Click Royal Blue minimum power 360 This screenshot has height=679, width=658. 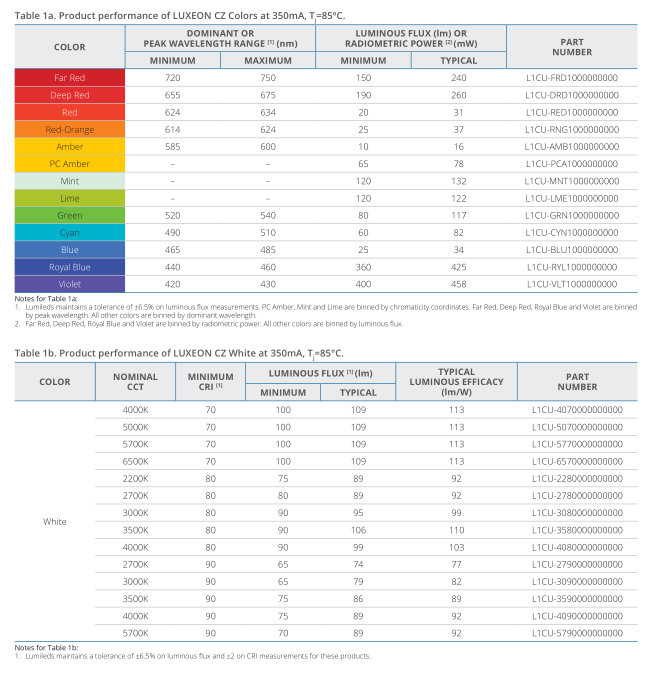click(363, 267)
